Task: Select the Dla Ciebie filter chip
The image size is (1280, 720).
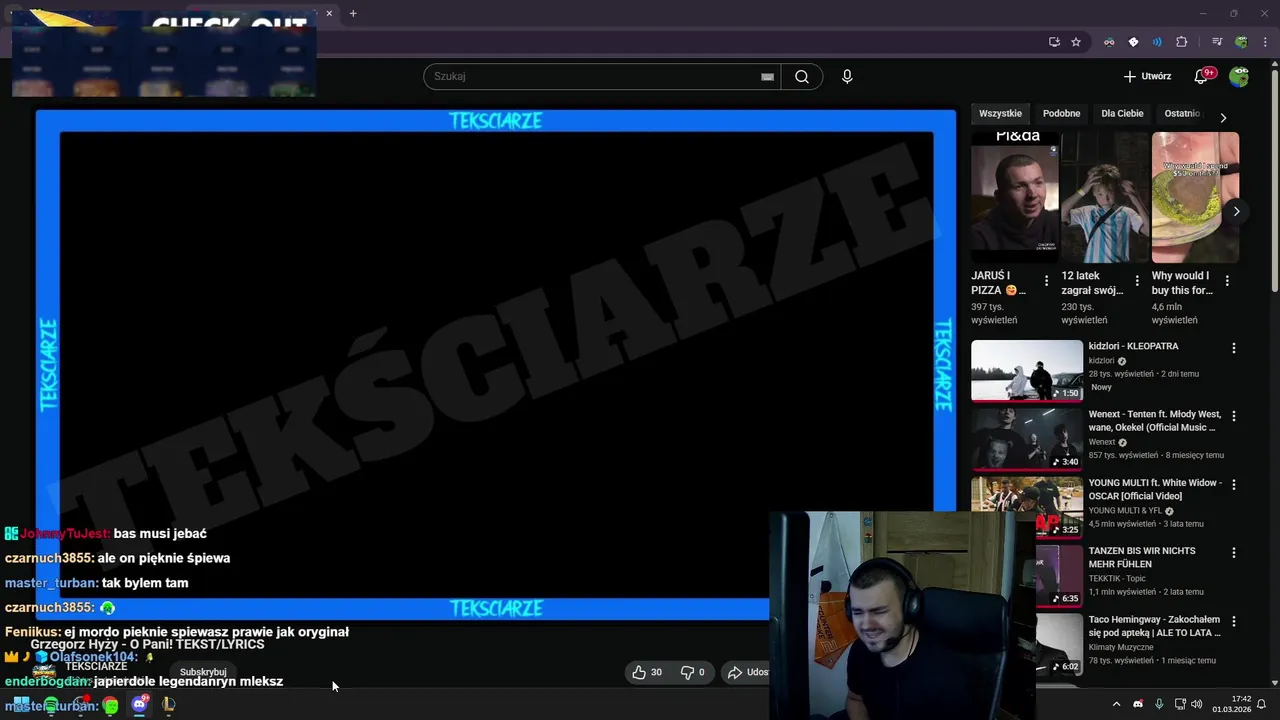Action: coord(1122,114)
